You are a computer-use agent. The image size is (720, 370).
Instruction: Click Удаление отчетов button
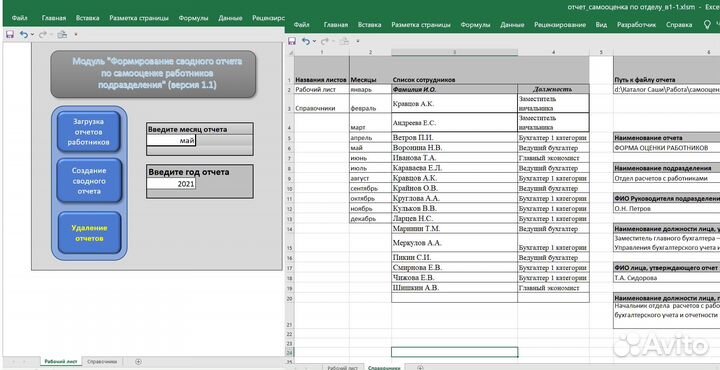click(x=90, y=233)
